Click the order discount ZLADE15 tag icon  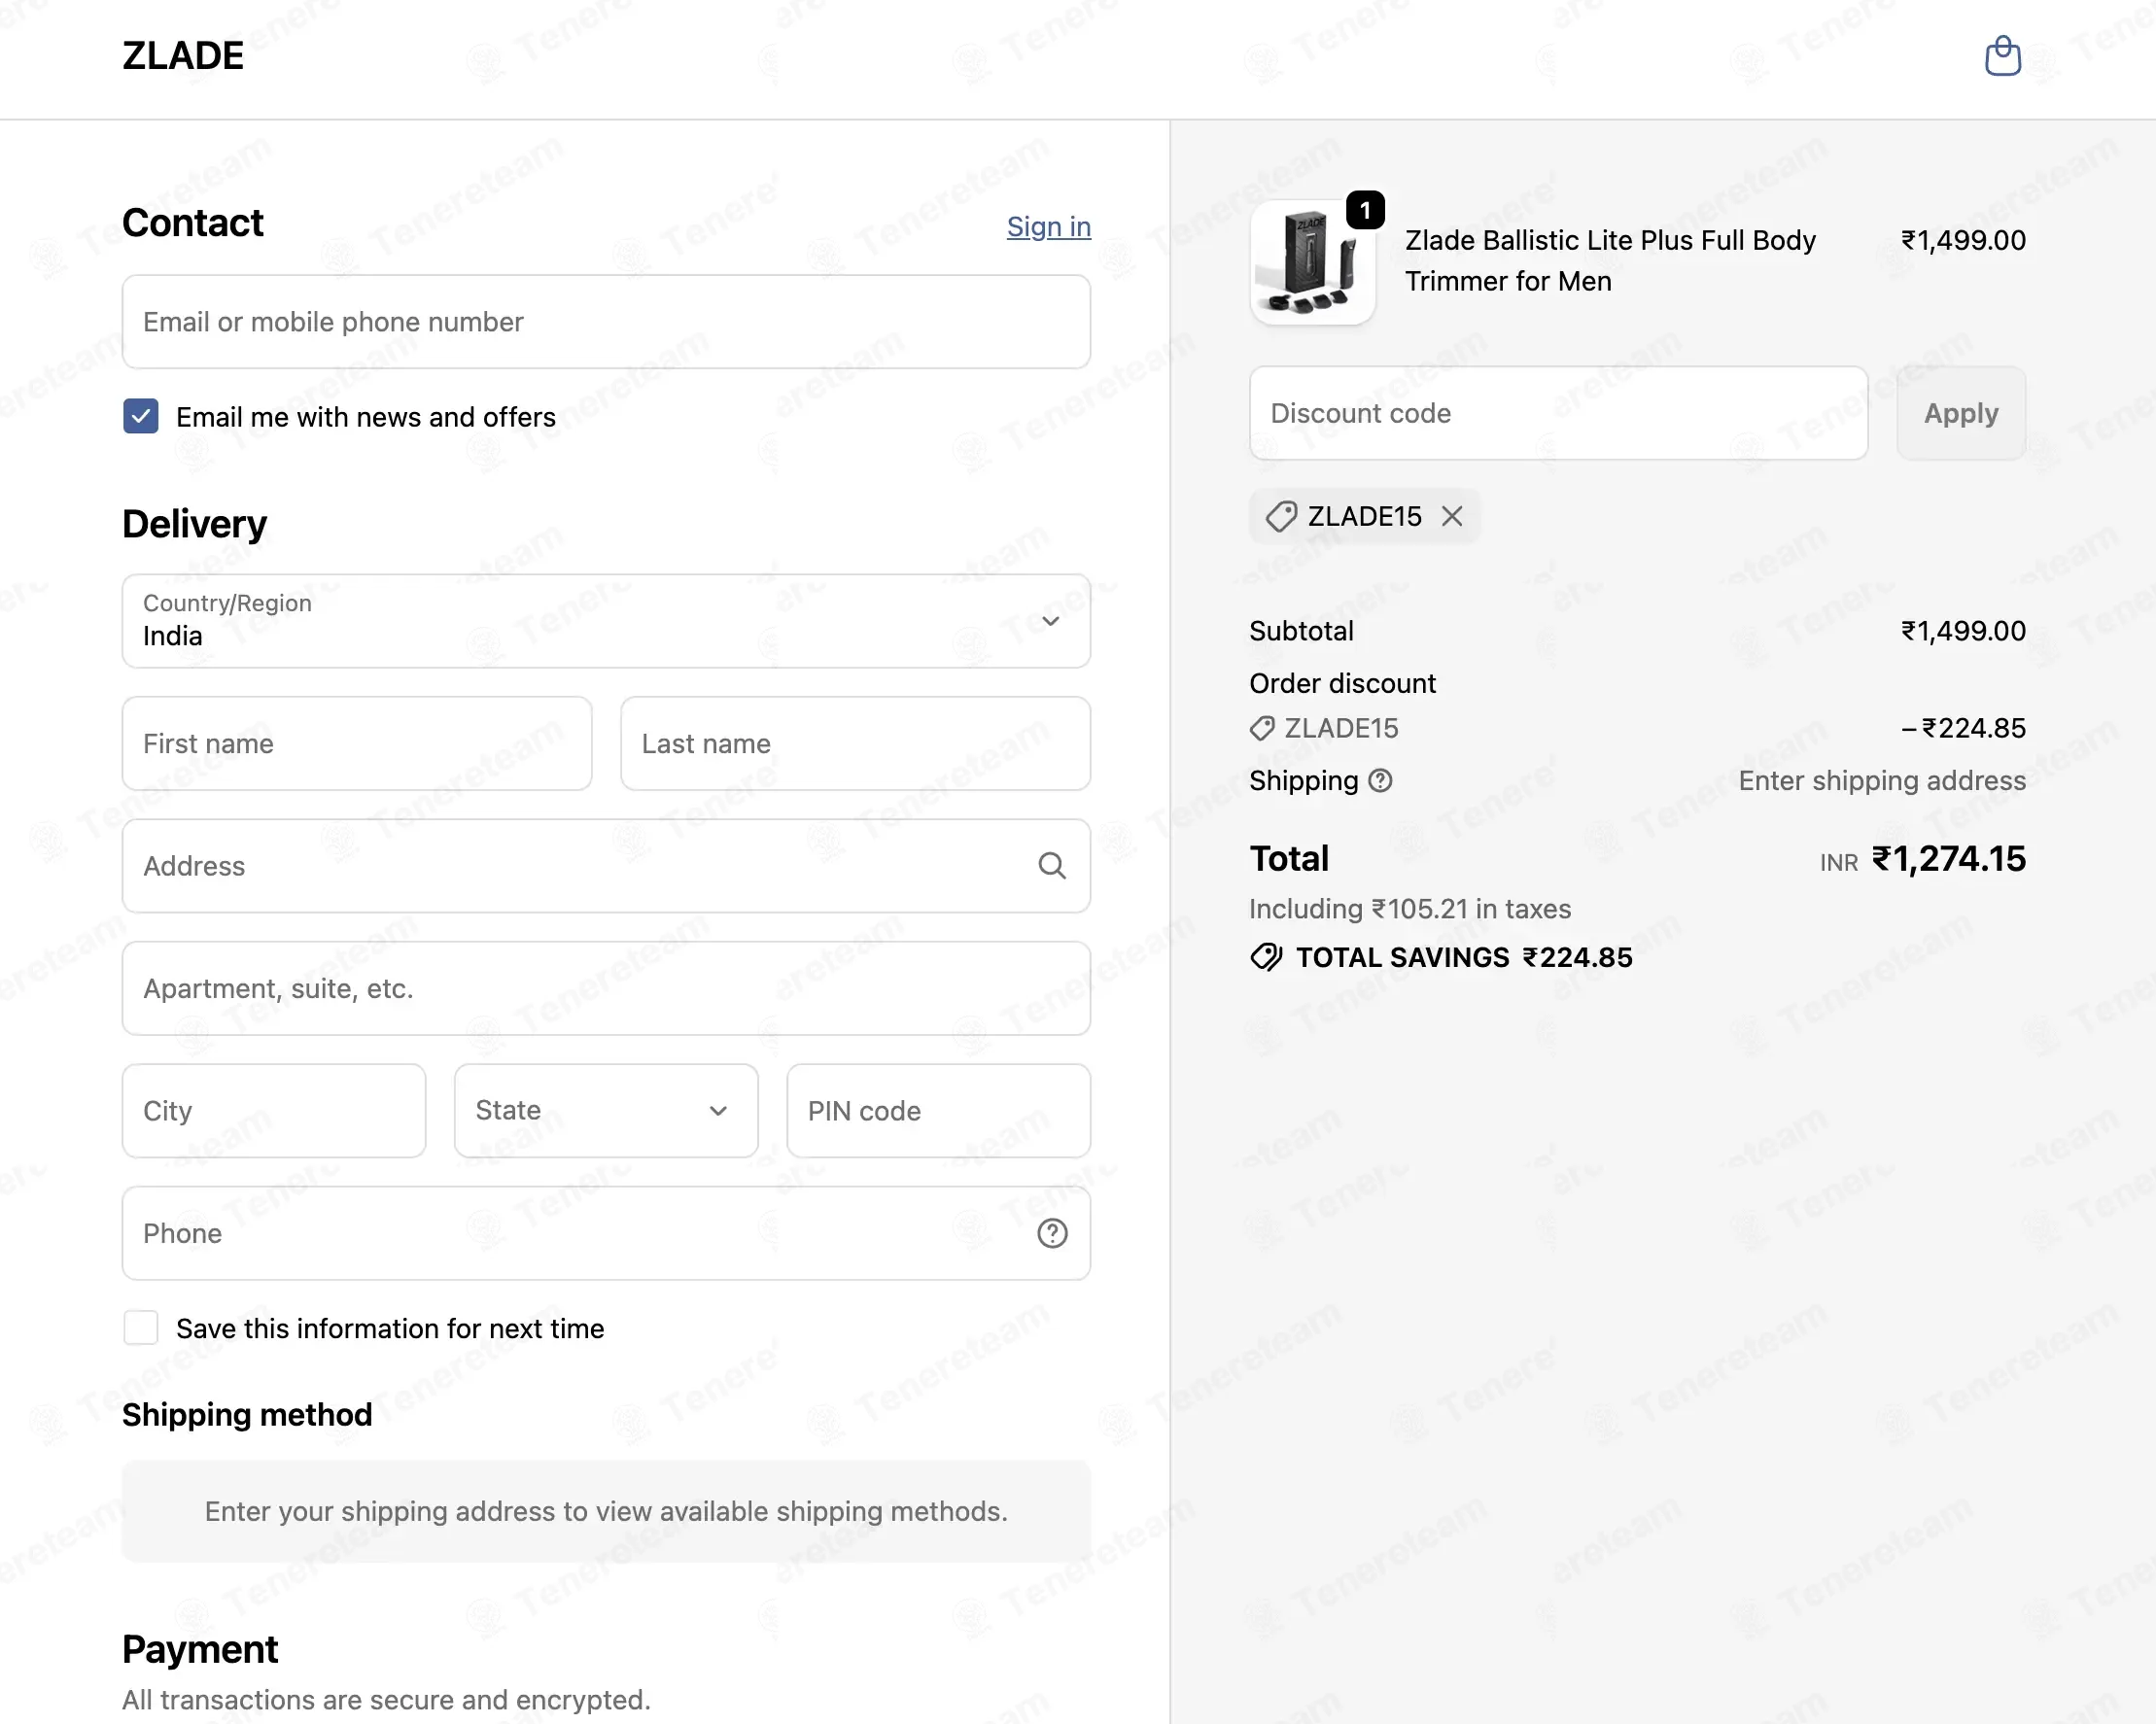[1262, 728]
